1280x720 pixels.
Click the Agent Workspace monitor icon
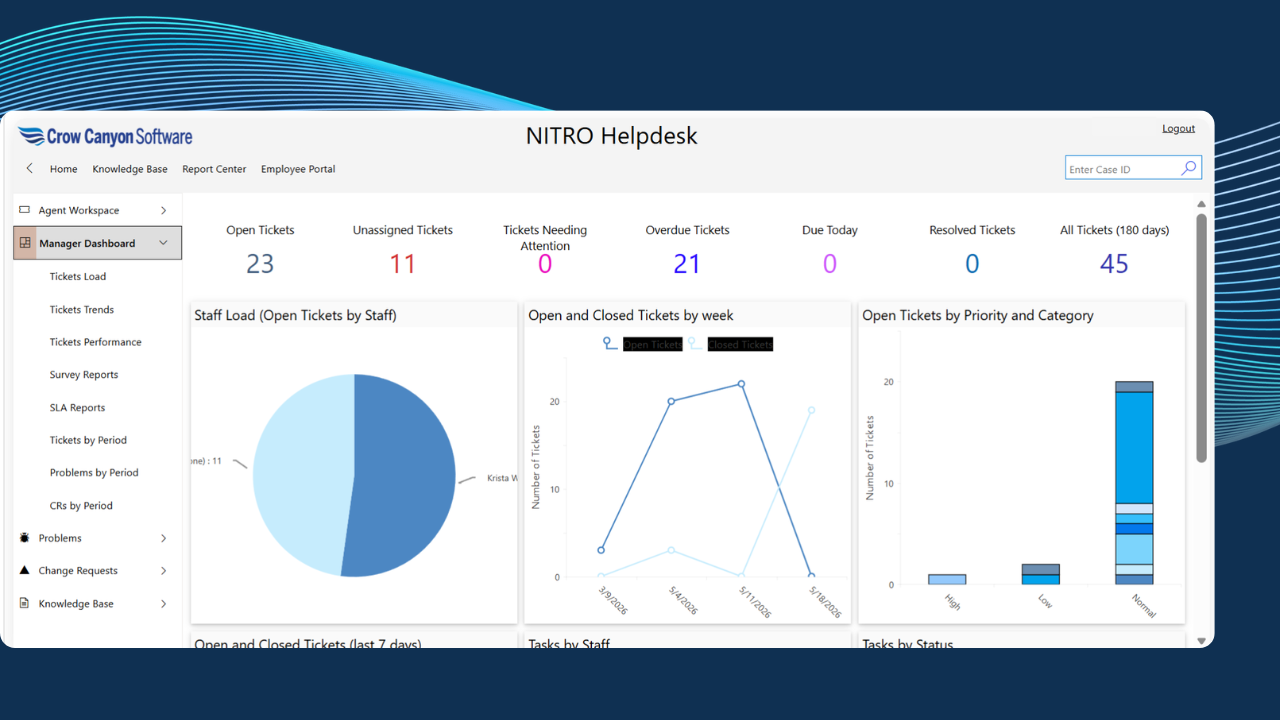point(24,210)
